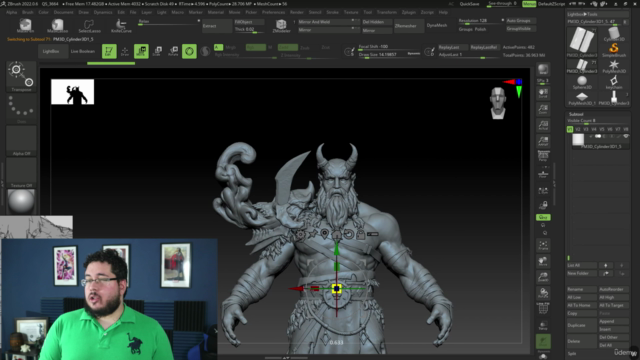
Task: Open the material sphere picker
Action: (x=21, y=202)
